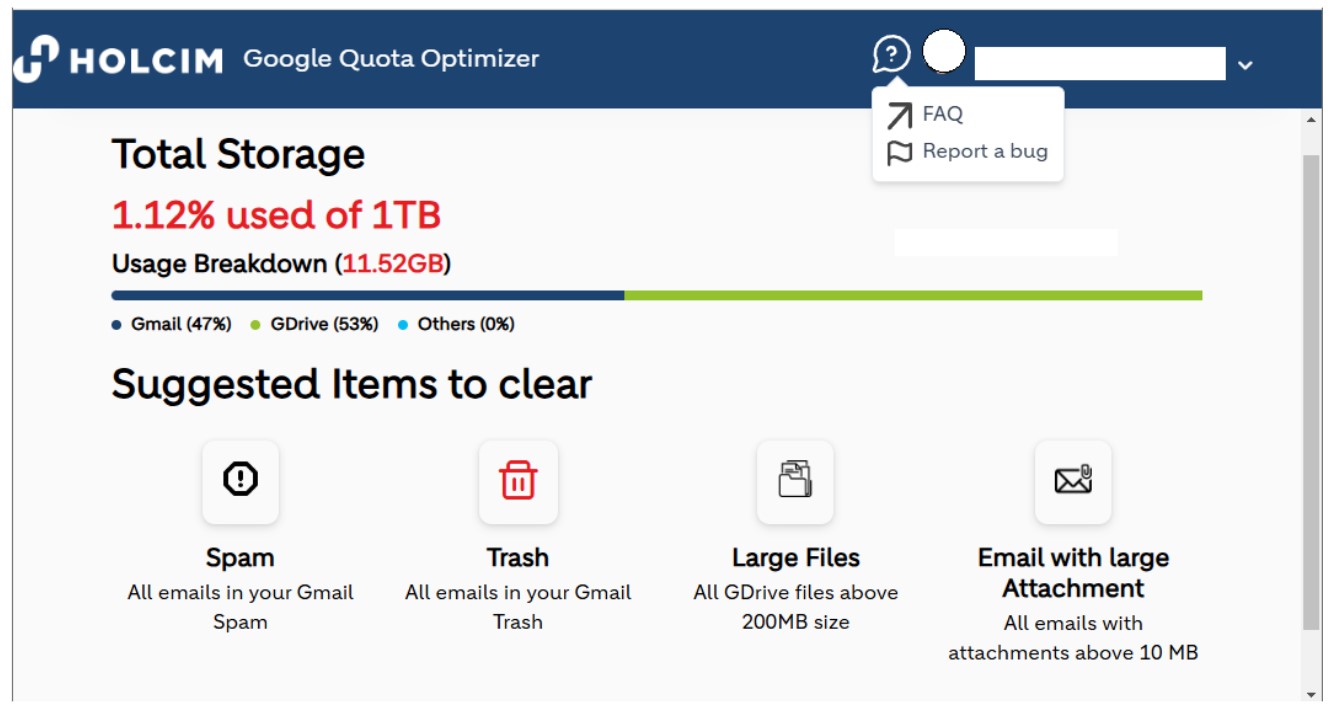Image resolution: width=1336 pixels, height=717 pixels.
Task: Click the Trash heading link
Action: coord(518,557)
